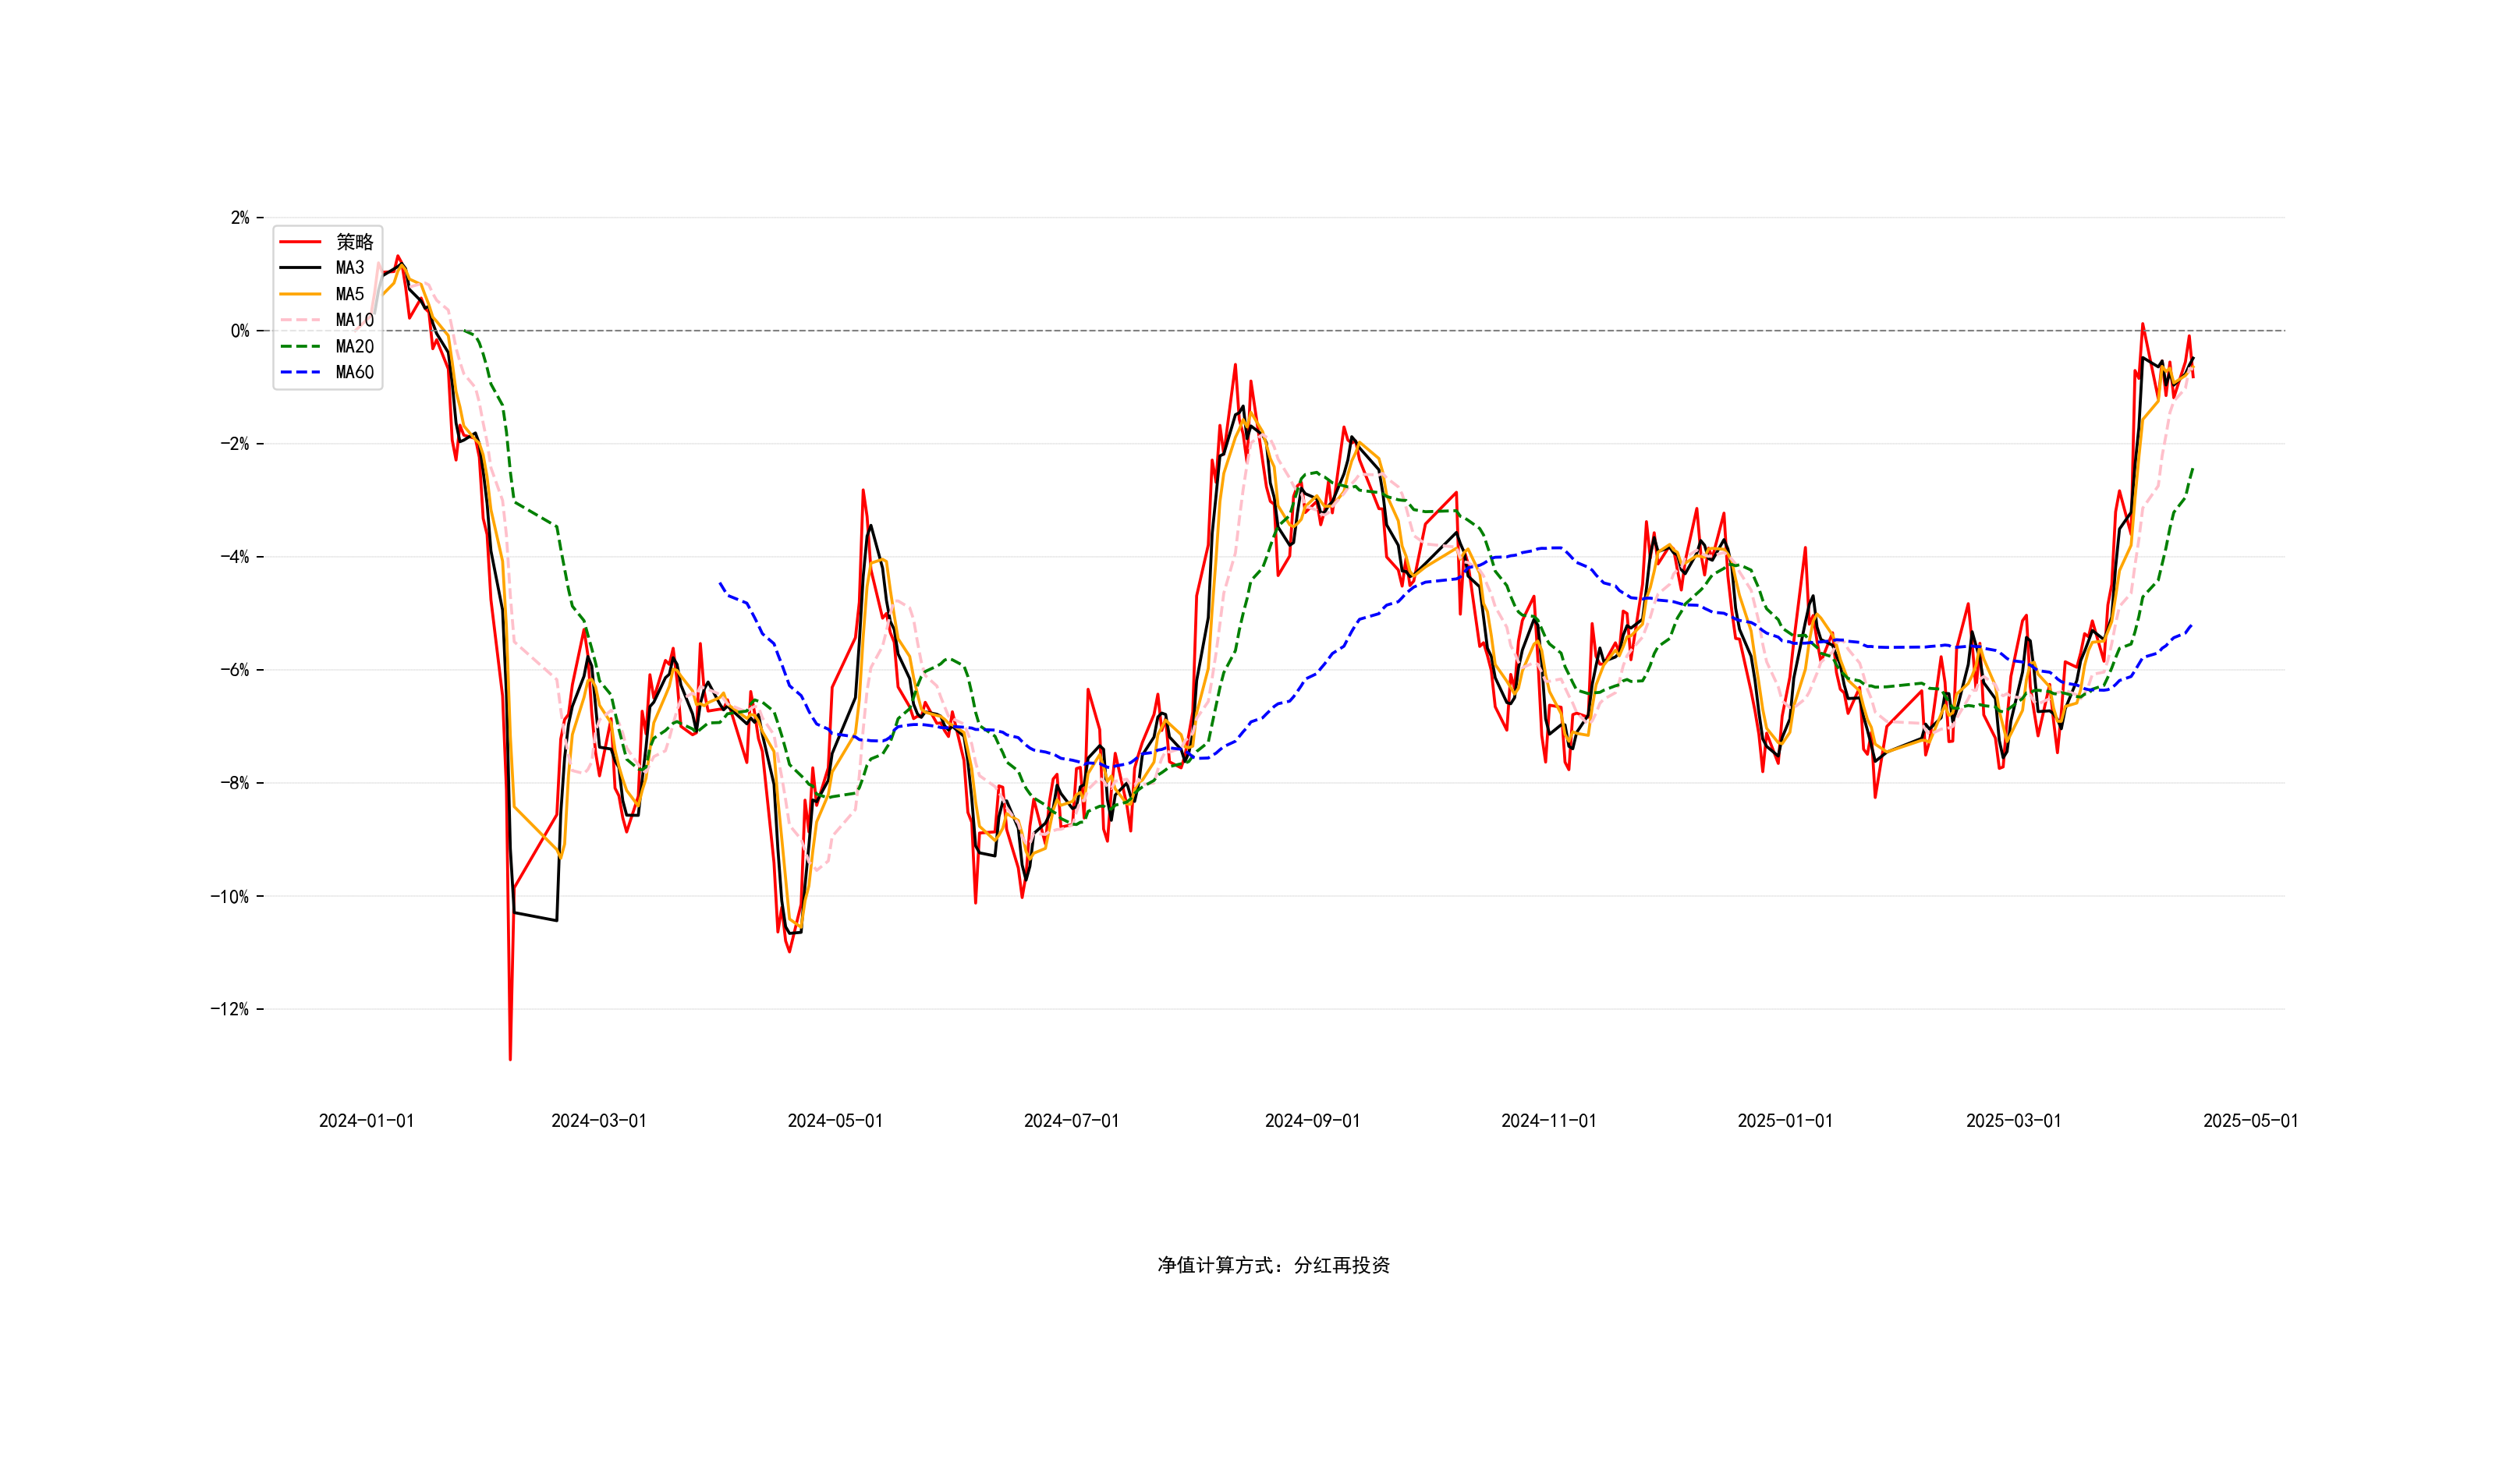
Task: Click the -6% y-axis tick label
Action: (x=234, y=670)
